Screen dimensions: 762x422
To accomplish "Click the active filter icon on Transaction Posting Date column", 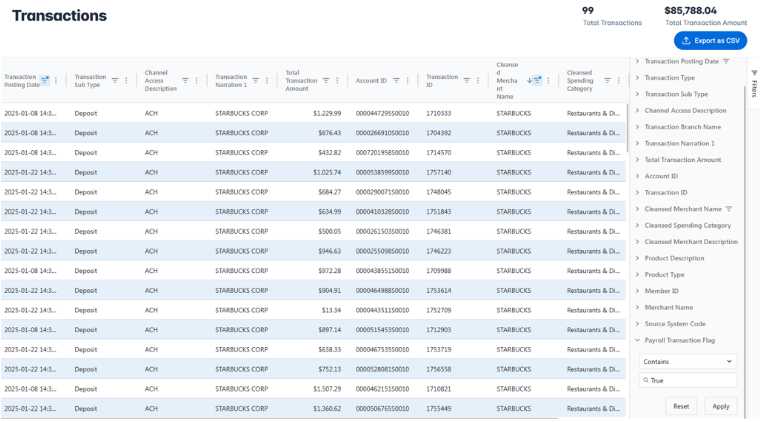I will point(44,80).
